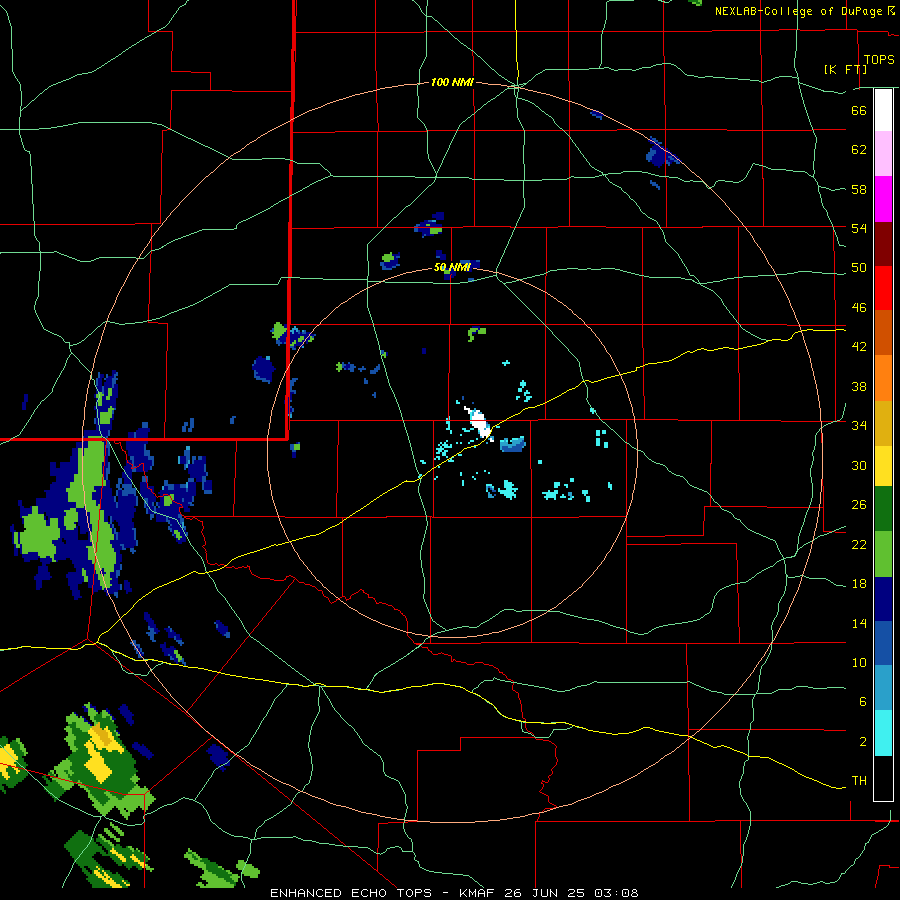Click the 38 legend value

pos(859,386)
